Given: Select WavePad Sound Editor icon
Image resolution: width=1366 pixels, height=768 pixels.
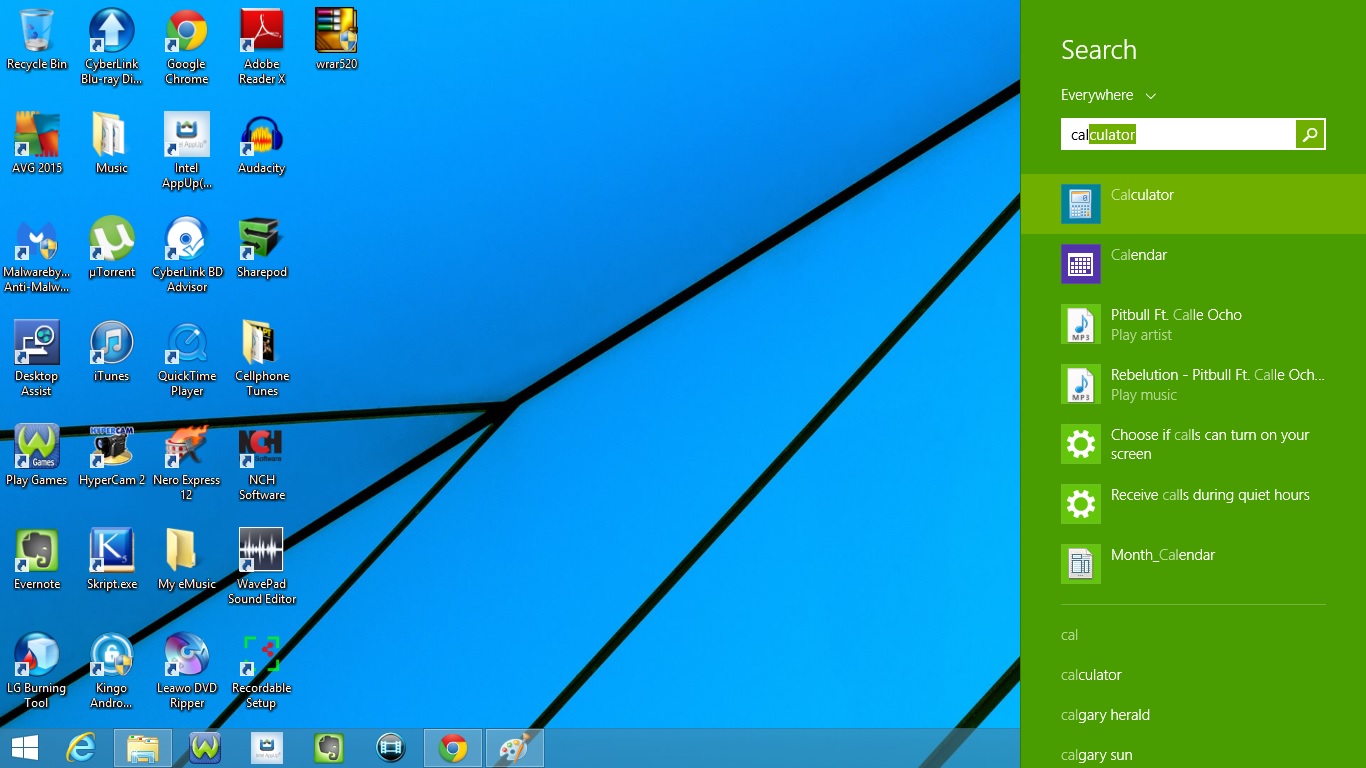Looking at the screenshot, I should (262, 567).
